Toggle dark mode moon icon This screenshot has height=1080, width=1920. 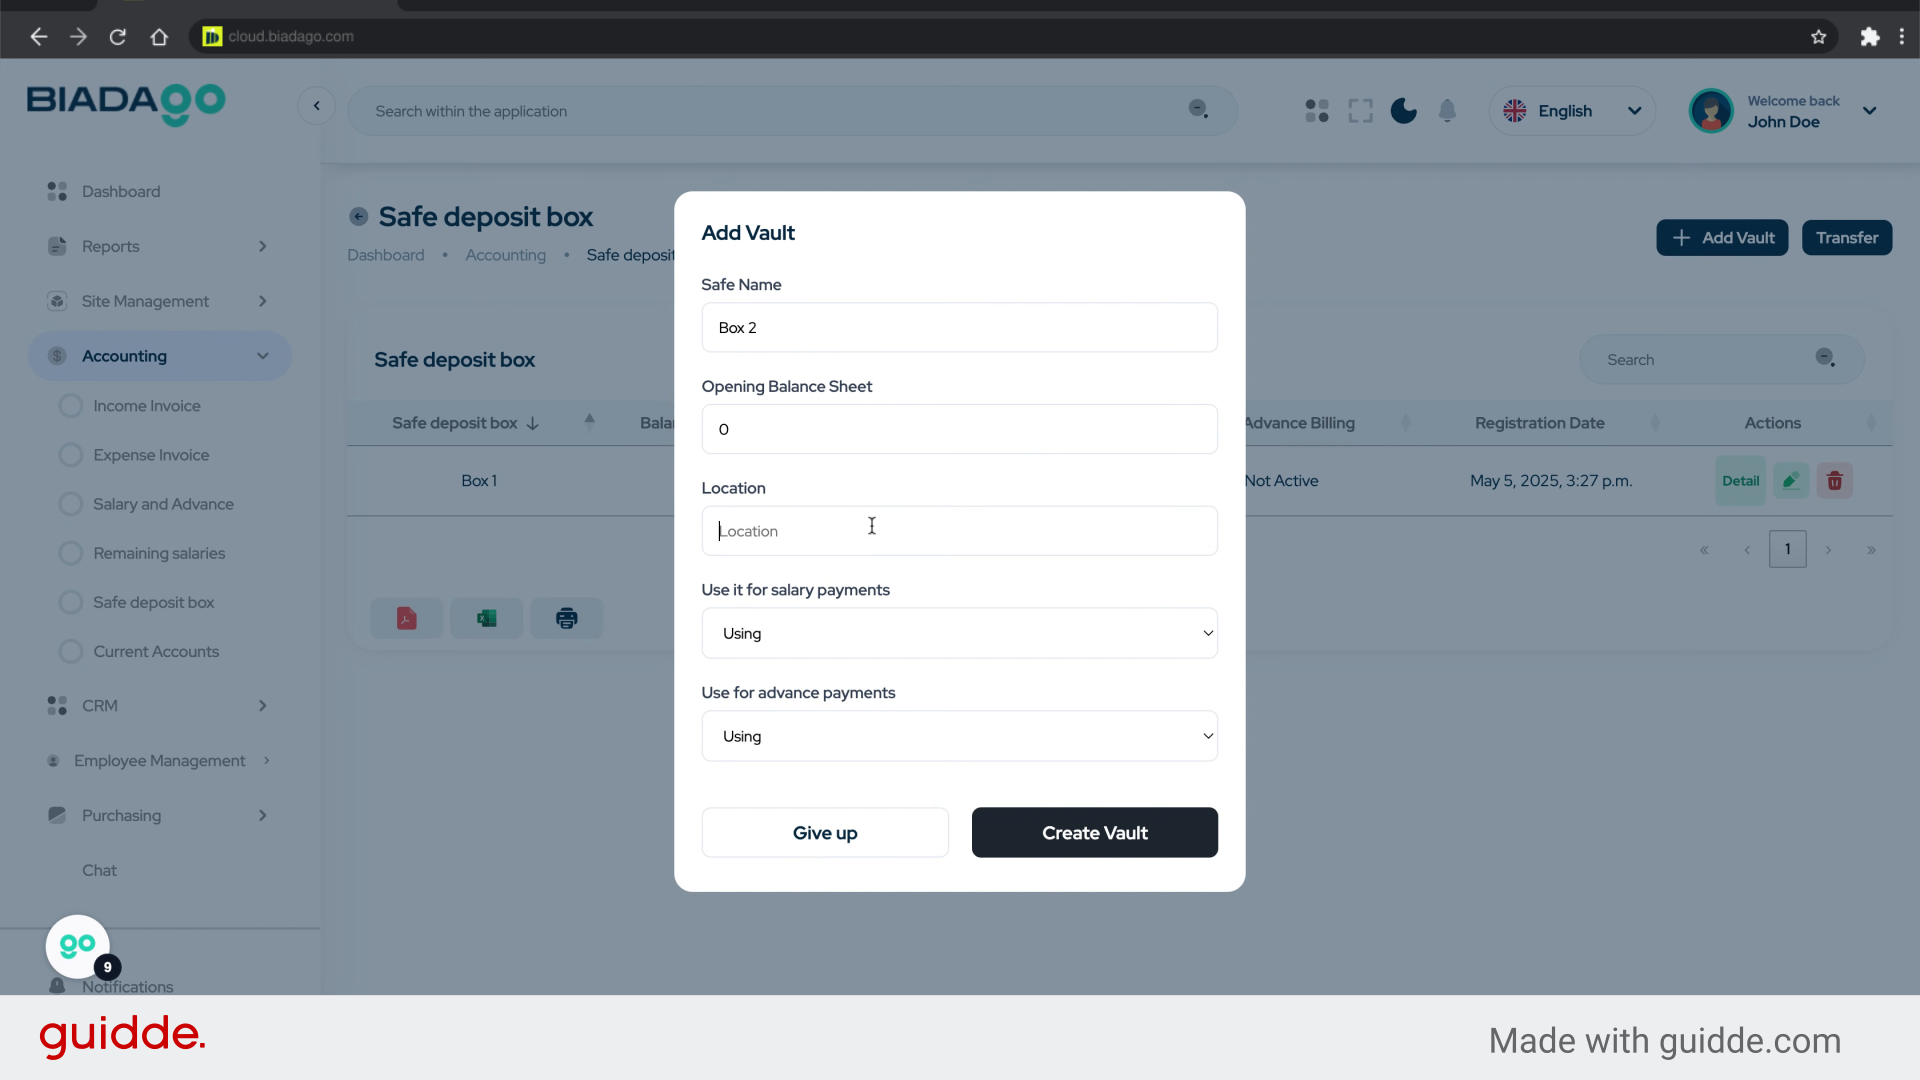[x=1403, y=111]
